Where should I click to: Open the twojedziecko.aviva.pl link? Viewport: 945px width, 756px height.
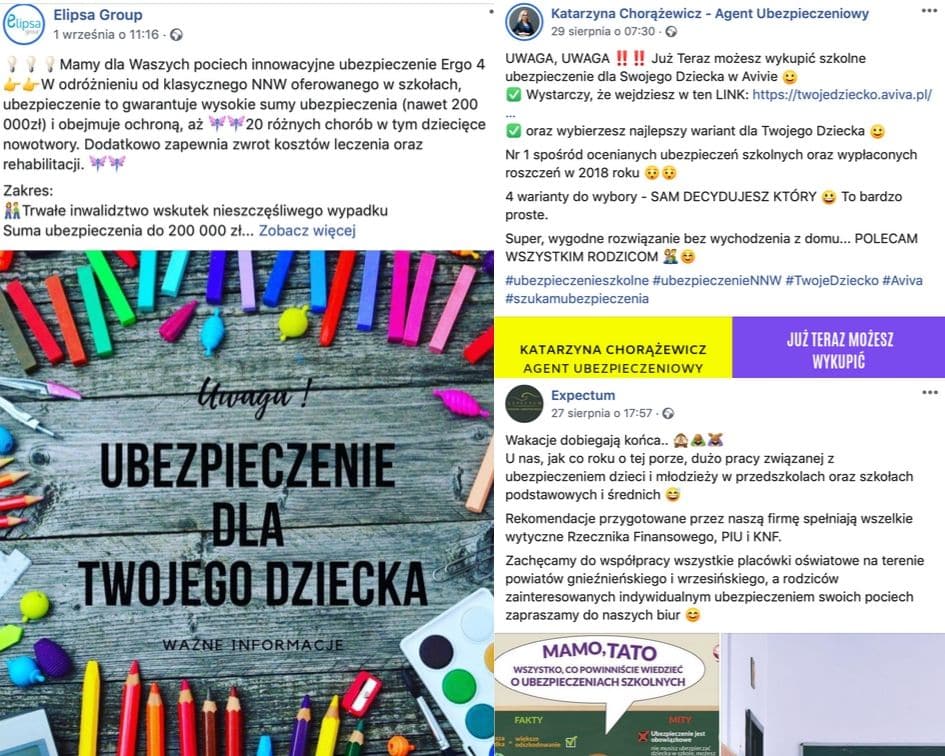click(x=842, y=95)
